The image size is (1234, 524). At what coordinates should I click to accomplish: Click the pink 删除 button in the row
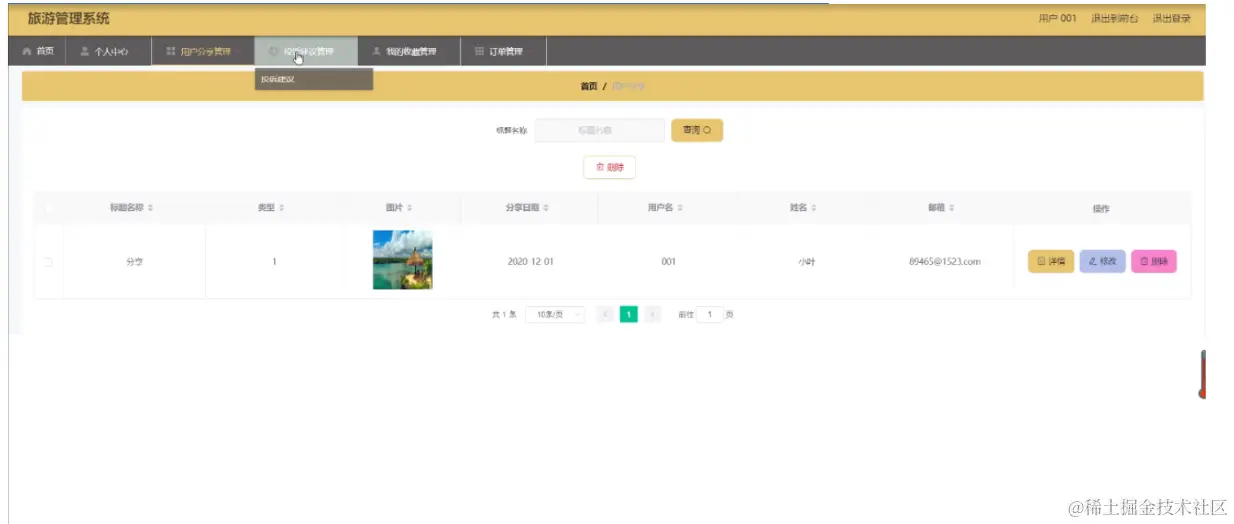[x=1154, y=261]
